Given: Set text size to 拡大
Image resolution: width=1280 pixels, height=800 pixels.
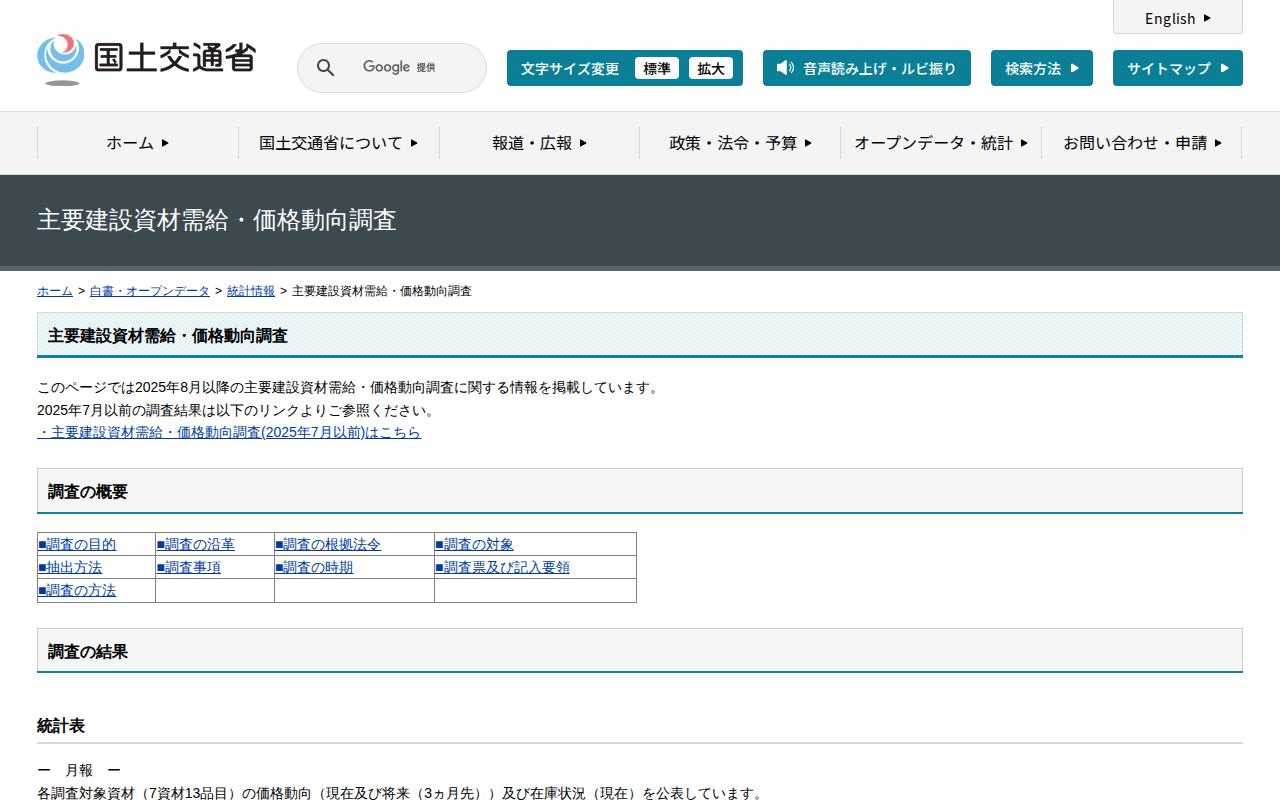Looking at the screenshot, I should [710, 69].
